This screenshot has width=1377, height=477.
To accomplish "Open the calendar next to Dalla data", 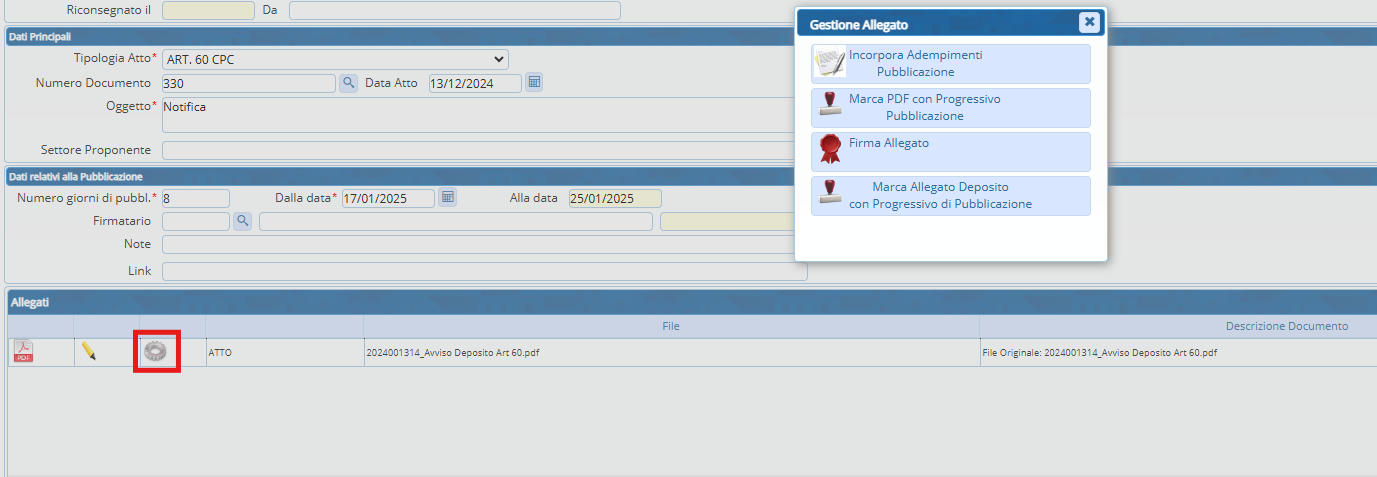I will pyautogui.click(x=448, y=197).
